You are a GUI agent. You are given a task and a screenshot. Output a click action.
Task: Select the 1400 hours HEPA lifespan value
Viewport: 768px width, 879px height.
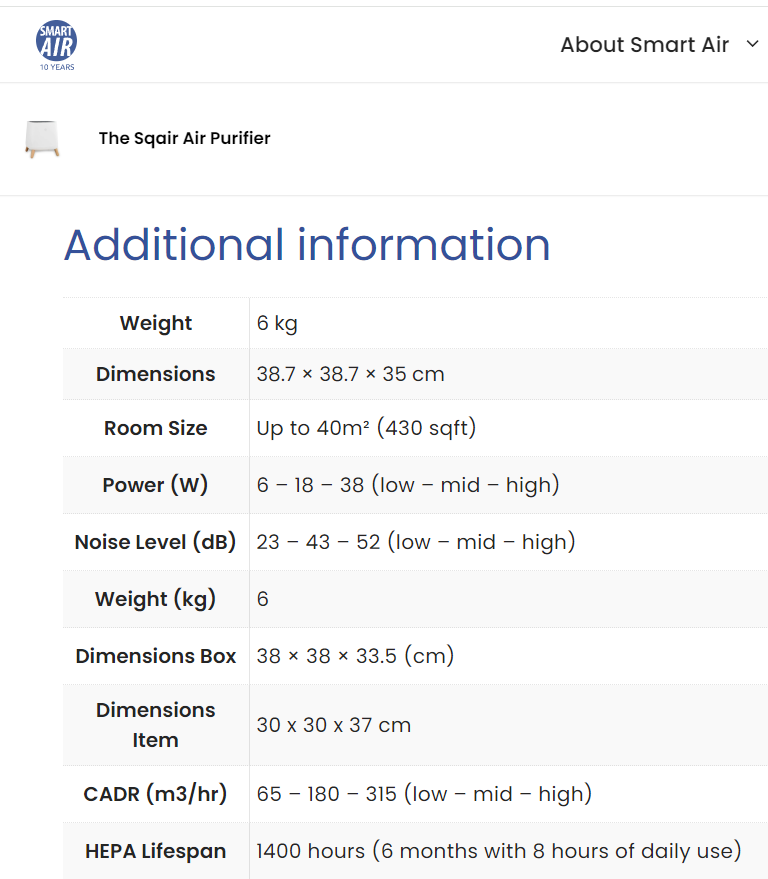(499, 851)
